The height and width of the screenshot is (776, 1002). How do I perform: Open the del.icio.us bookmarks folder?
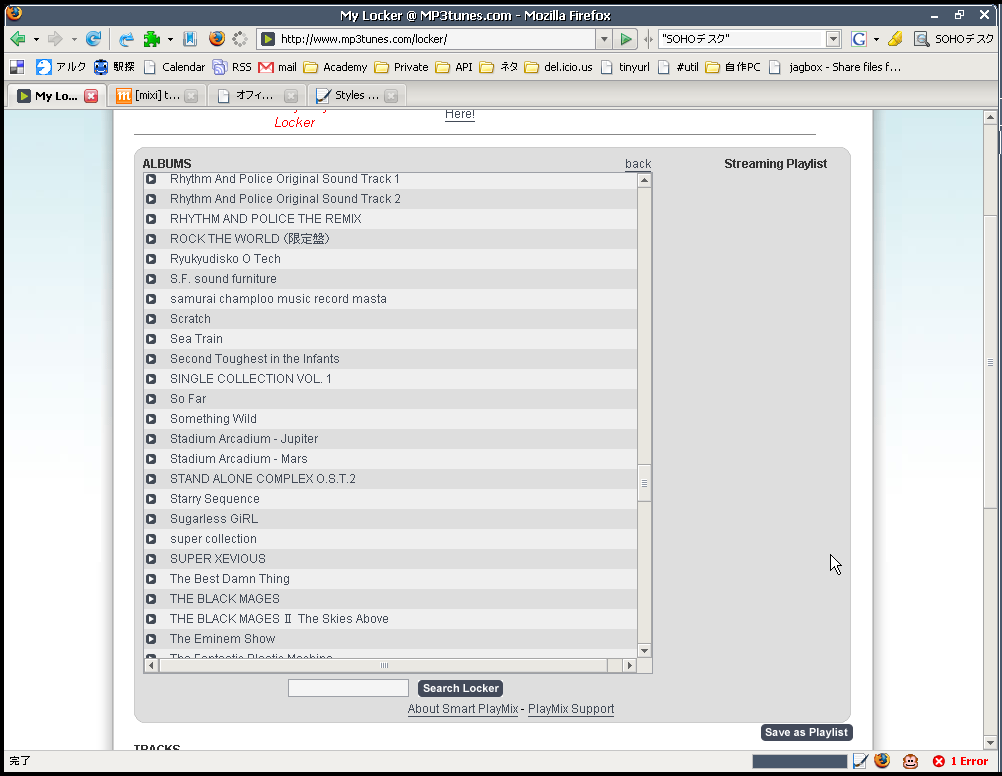tap(559, 67)
